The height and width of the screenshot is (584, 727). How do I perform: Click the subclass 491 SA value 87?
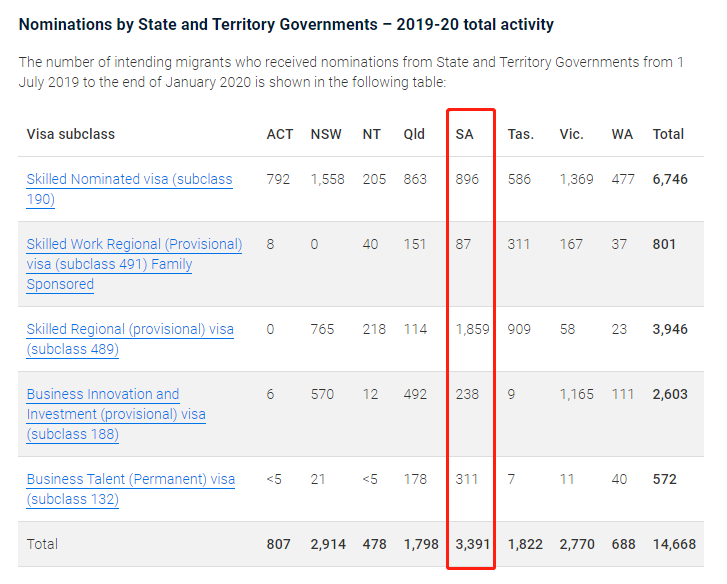[x=463, y=244]
